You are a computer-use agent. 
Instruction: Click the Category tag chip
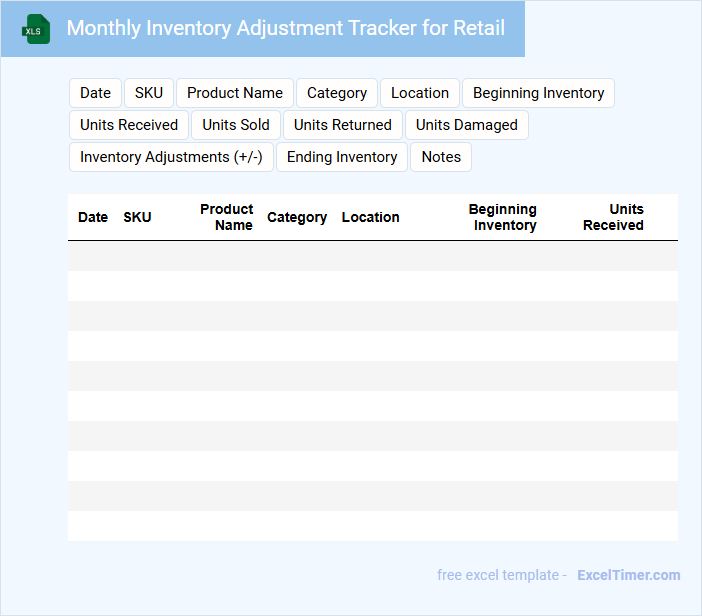[337, 93]
